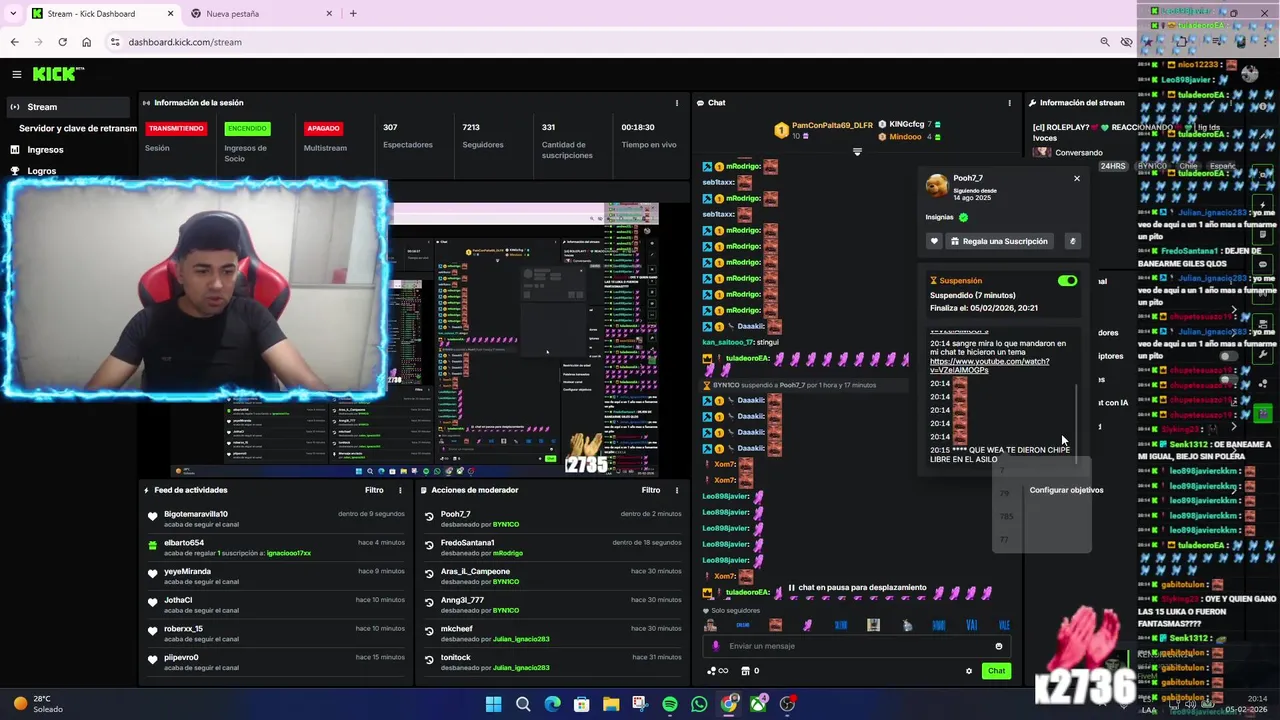Click the dashboard.kick.com/stream address bar

click(x=600, y=42)
